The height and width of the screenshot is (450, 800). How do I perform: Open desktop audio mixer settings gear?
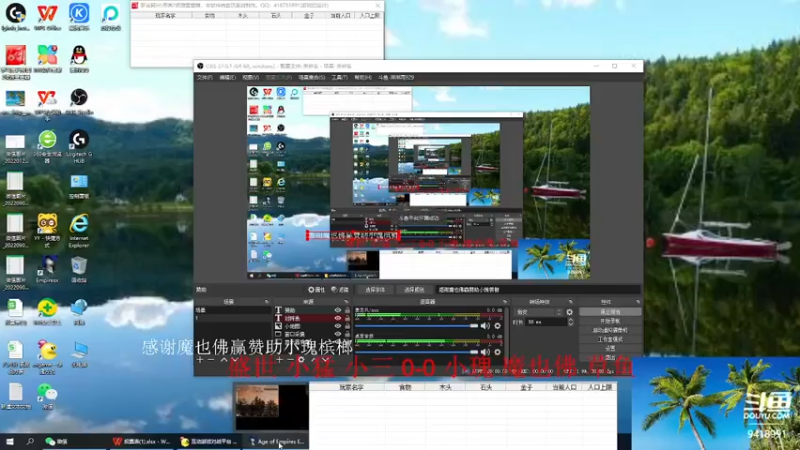pos(497,352)
